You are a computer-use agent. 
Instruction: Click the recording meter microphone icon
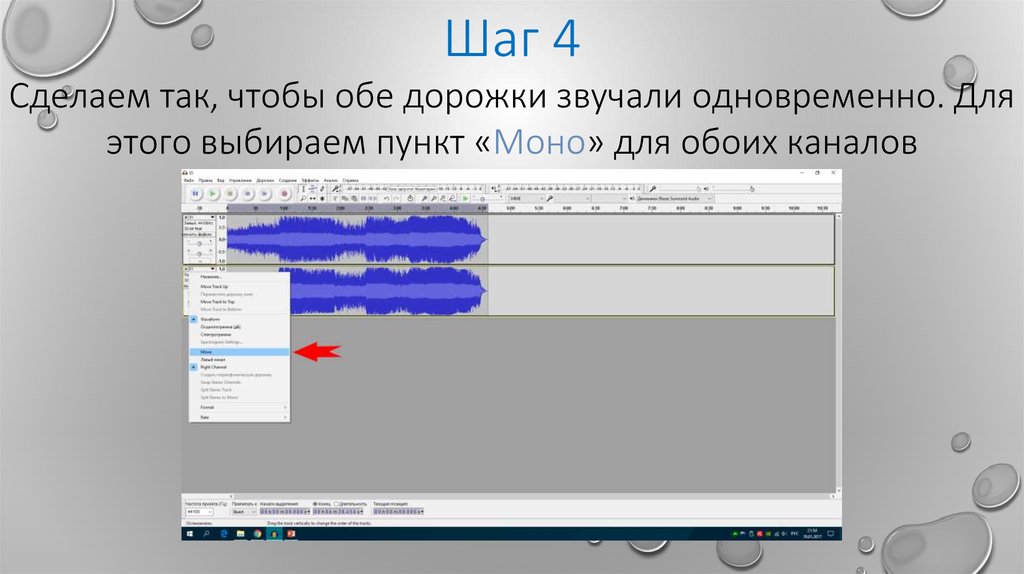336,189
